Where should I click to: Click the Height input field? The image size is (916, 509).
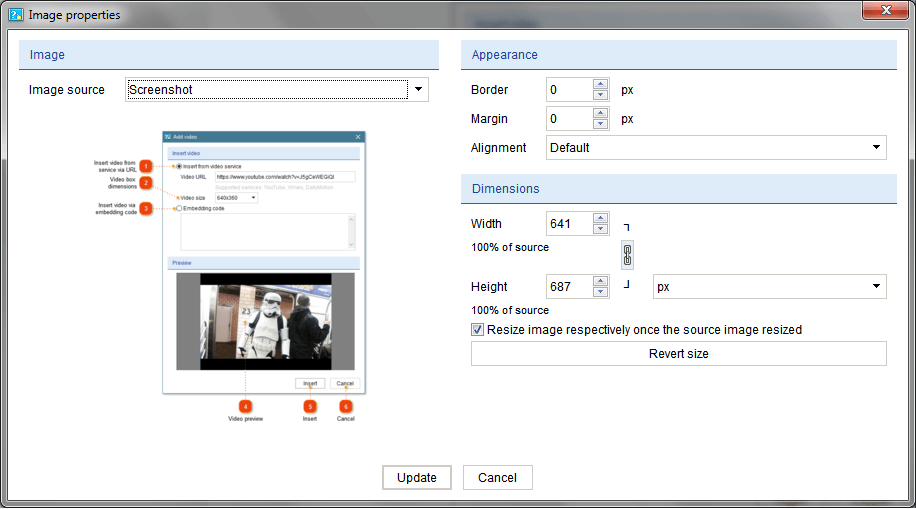[x=568, y=287]
